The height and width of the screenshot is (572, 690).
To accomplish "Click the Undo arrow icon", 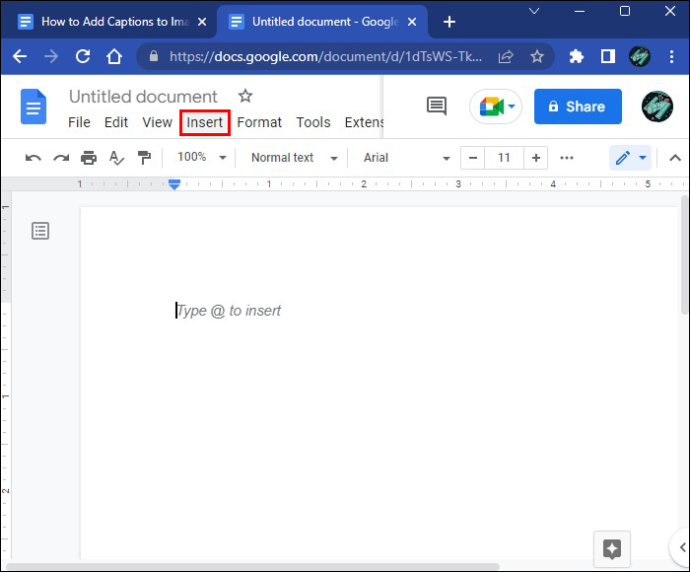I will click(x=33, y=158).
